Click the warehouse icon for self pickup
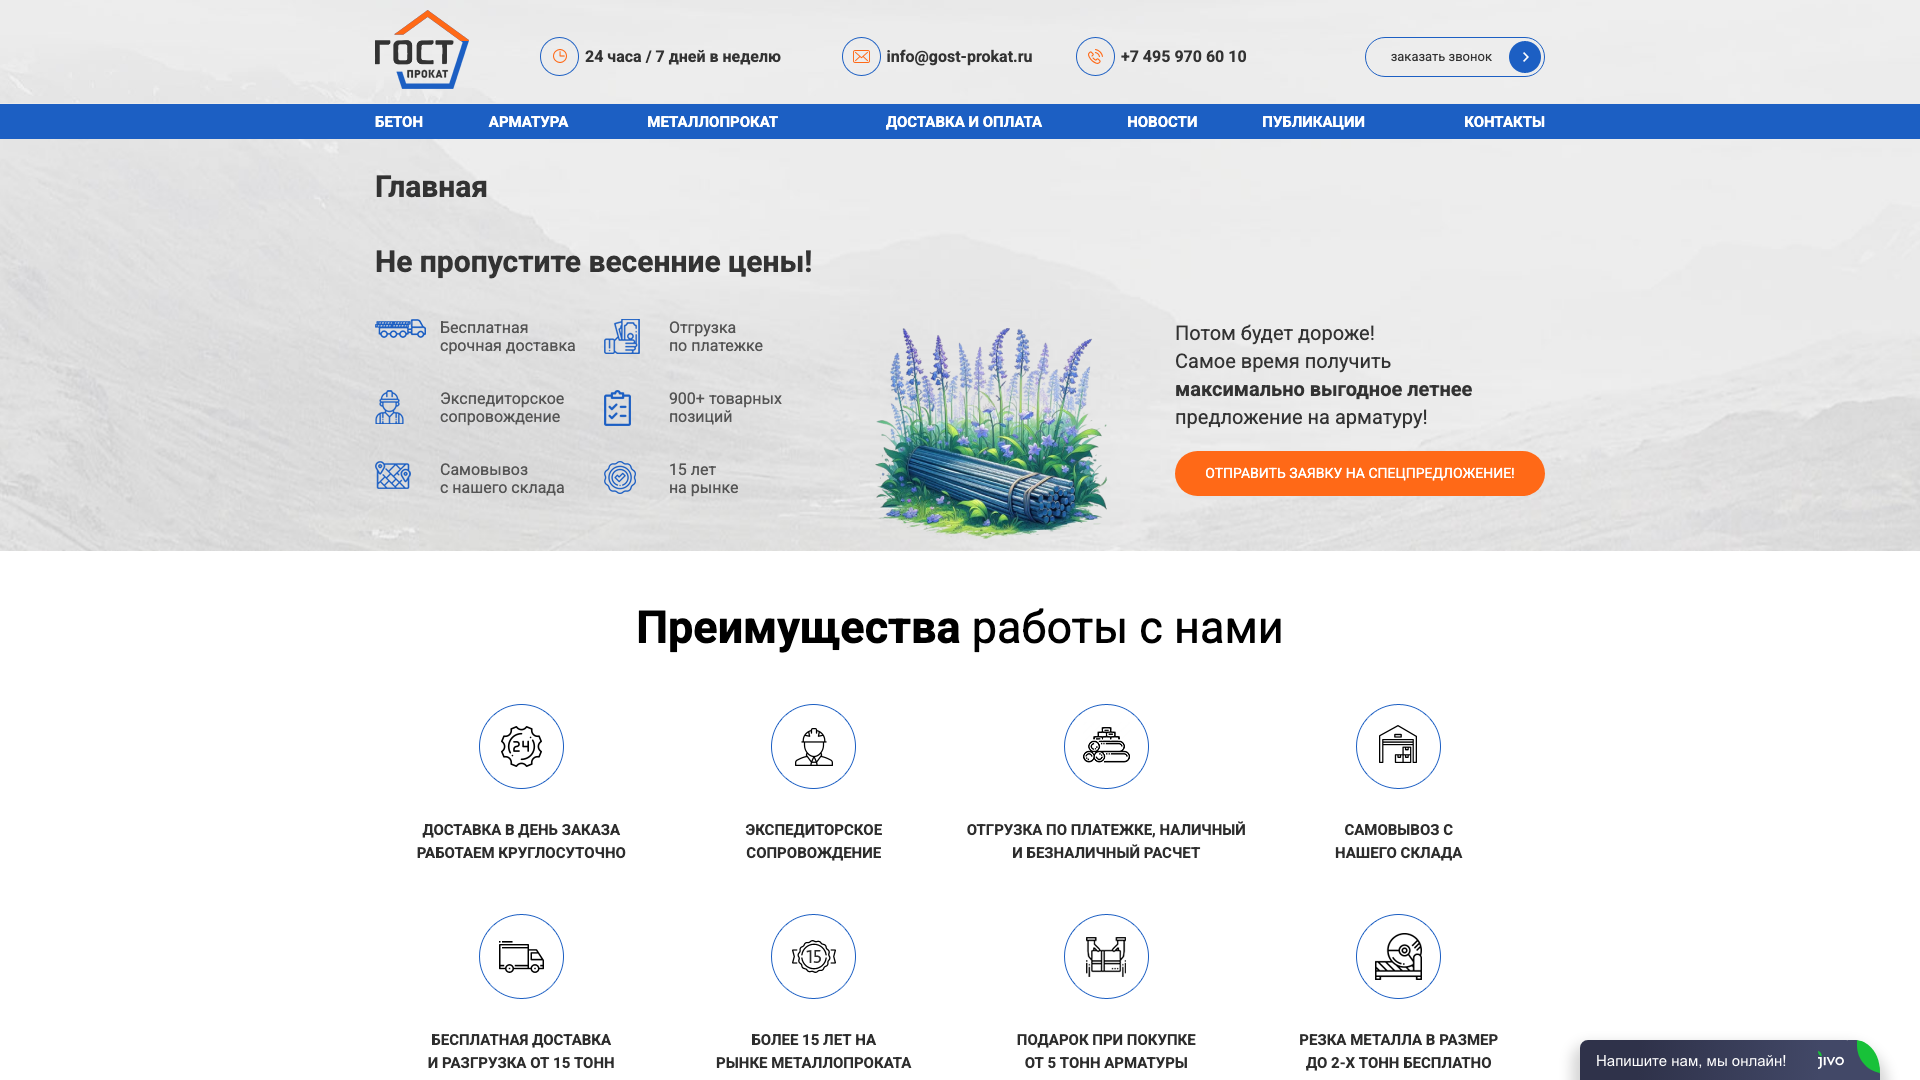Screen dimensions: 1920x1080 [x=1398, y=746]
